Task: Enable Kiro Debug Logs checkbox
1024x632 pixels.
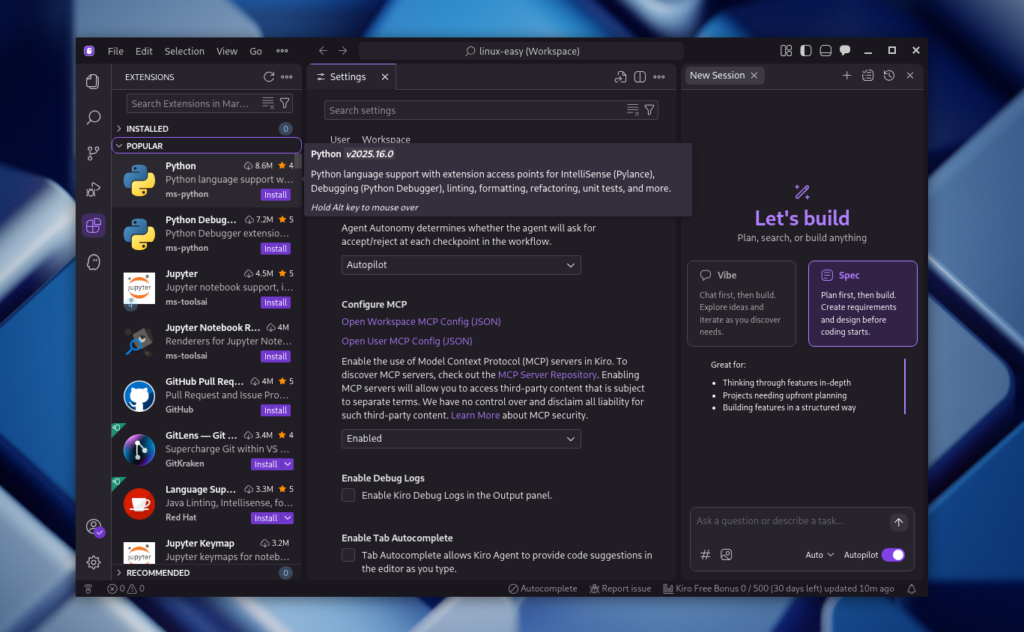Action: (348, 495)
